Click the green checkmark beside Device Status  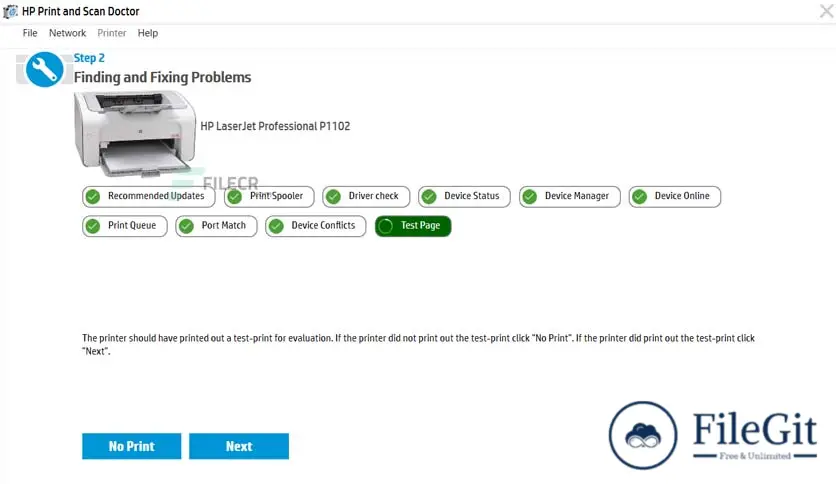429,196
